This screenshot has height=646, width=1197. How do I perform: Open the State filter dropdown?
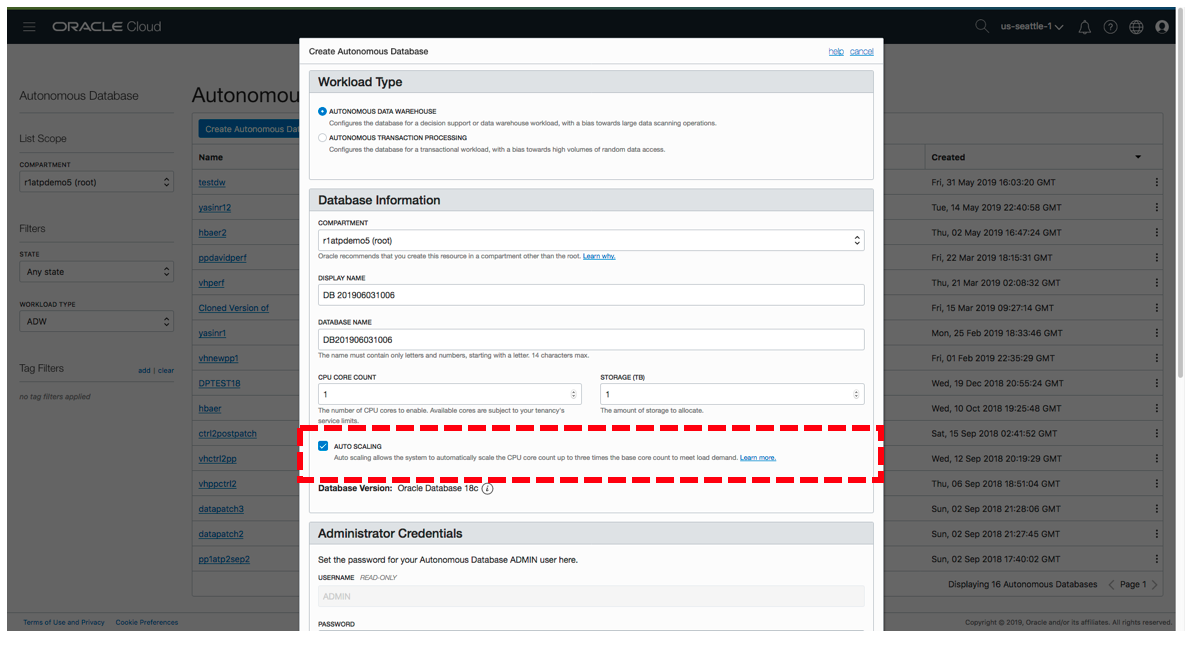pos(96,272)
